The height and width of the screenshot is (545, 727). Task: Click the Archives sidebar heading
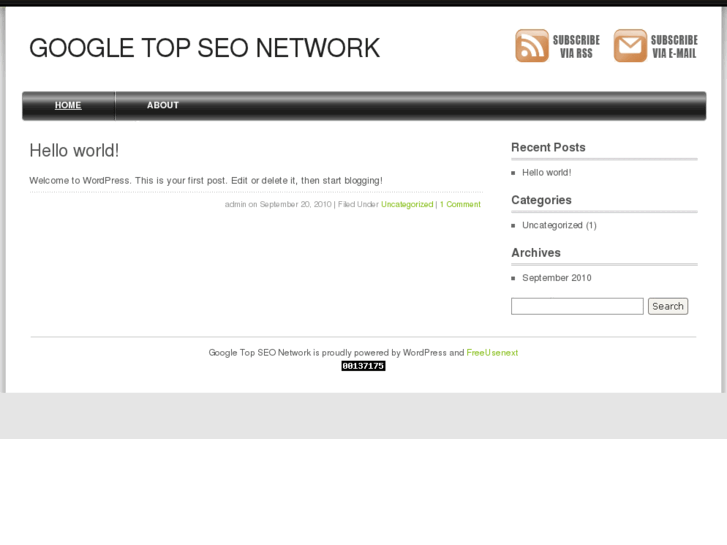(x=536, y=253)
